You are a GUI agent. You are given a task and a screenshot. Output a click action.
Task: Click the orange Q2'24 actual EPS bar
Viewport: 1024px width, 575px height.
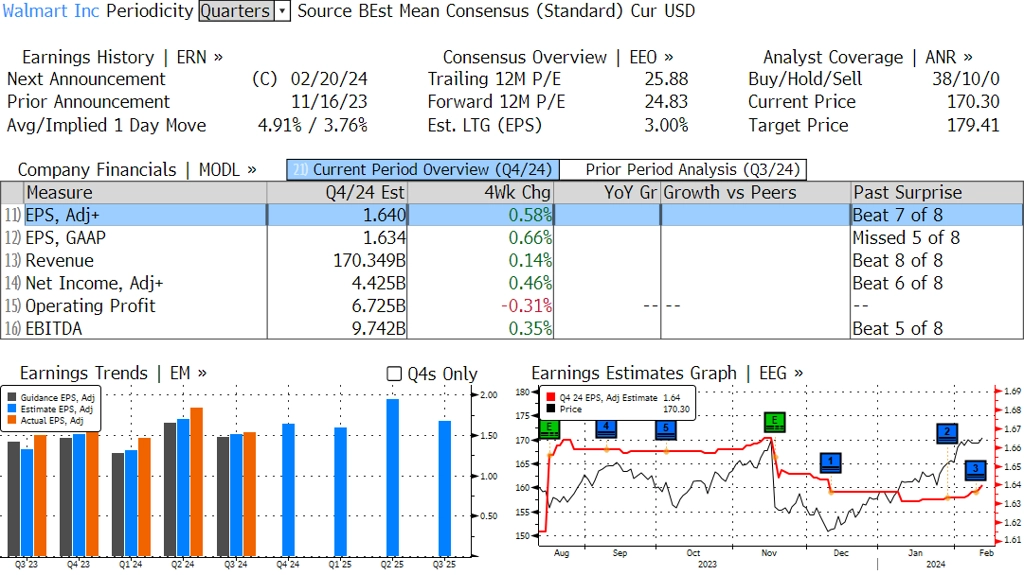coord(196,482)
